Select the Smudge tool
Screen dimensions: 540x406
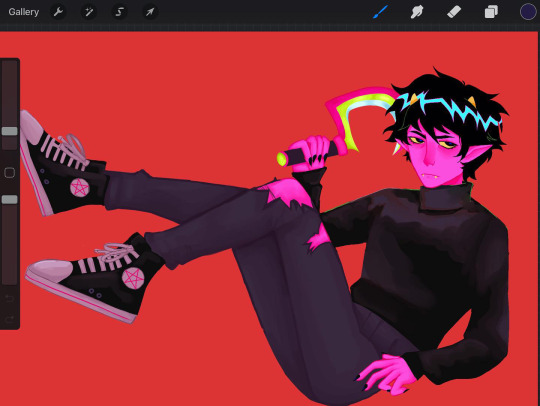(x=417, y=12)
